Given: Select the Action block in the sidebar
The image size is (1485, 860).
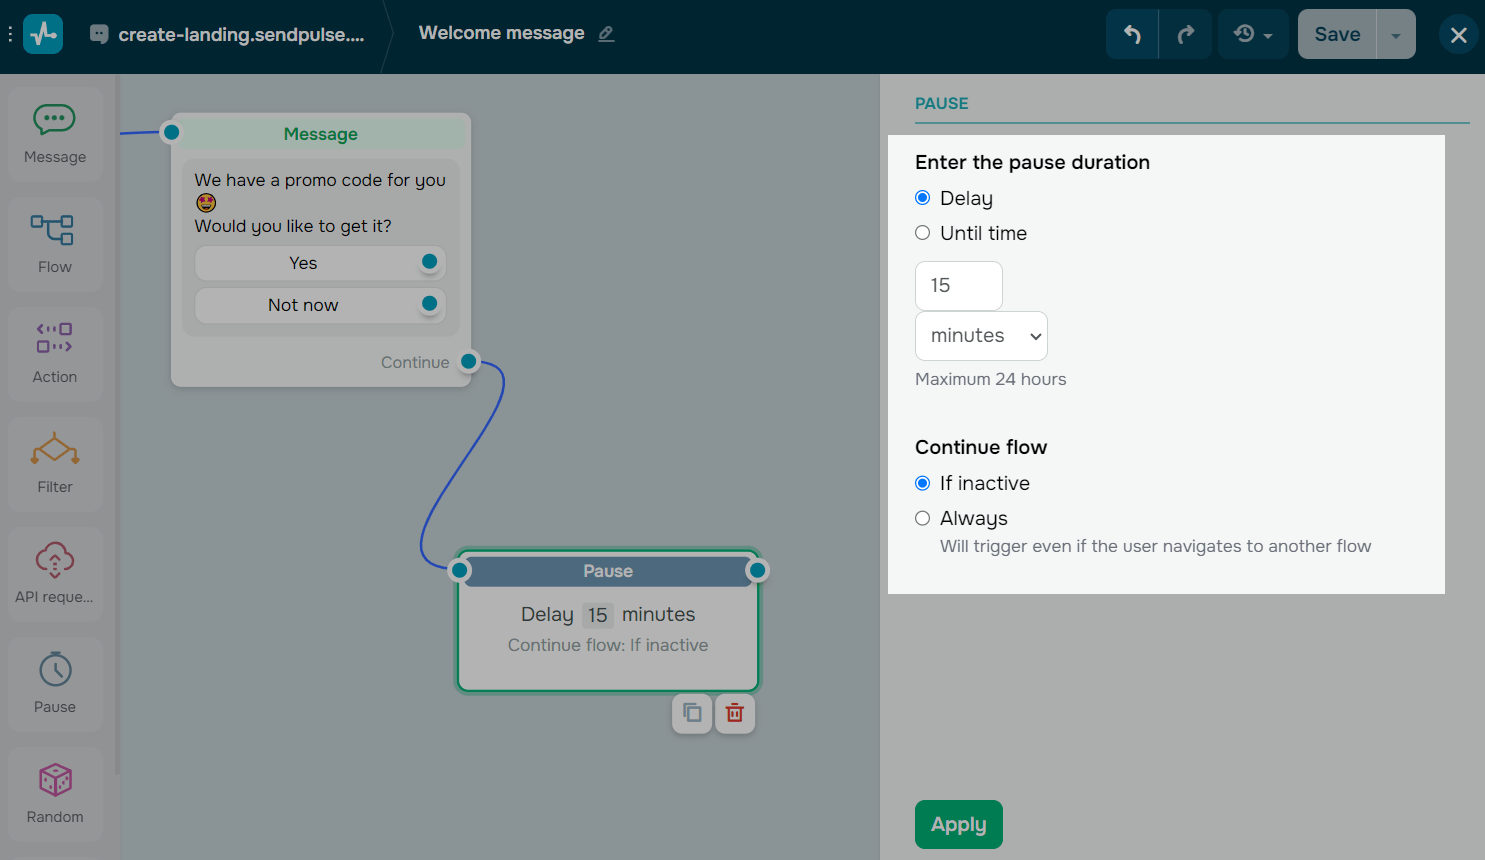Looking at the screenshot, I should coord(55,353).
